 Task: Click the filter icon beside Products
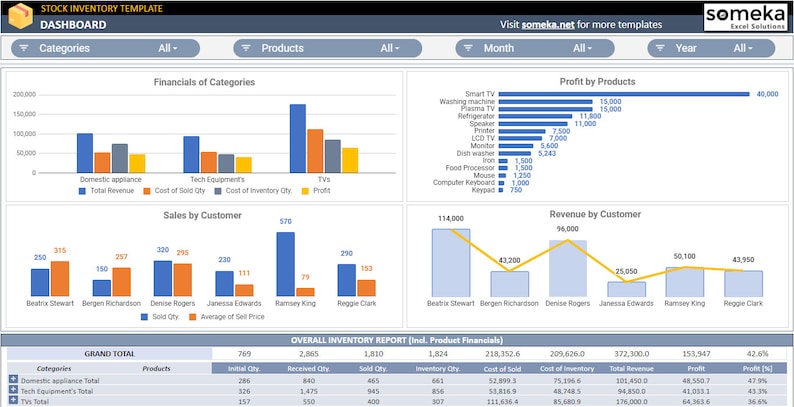pos(246,48)
